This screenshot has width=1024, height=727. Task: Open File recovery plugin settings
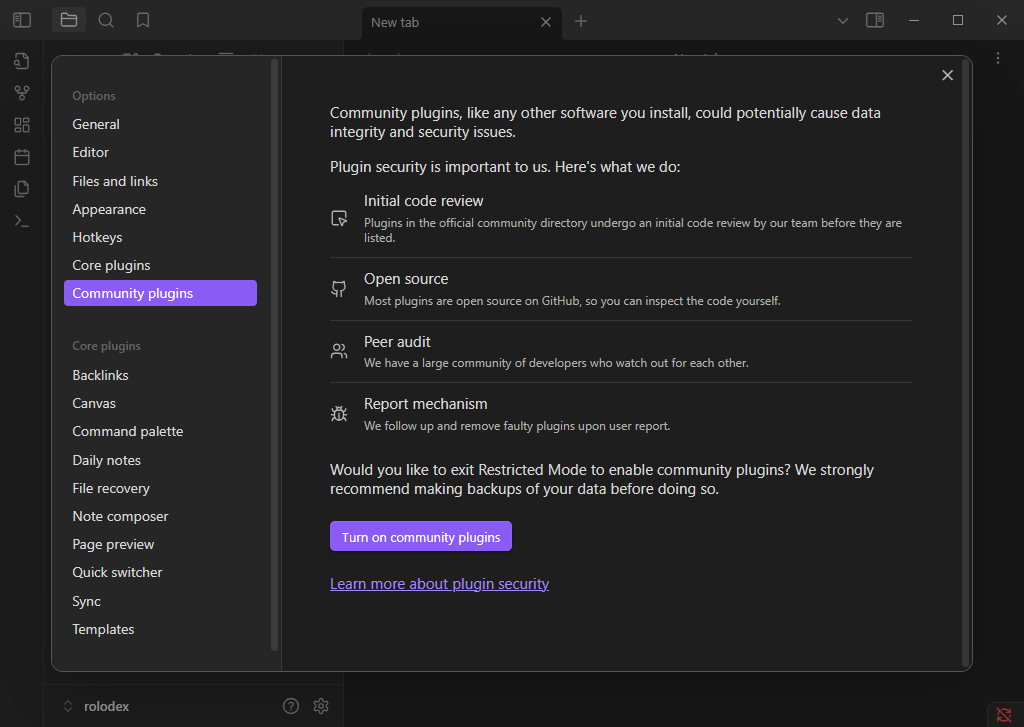[161, 488]
